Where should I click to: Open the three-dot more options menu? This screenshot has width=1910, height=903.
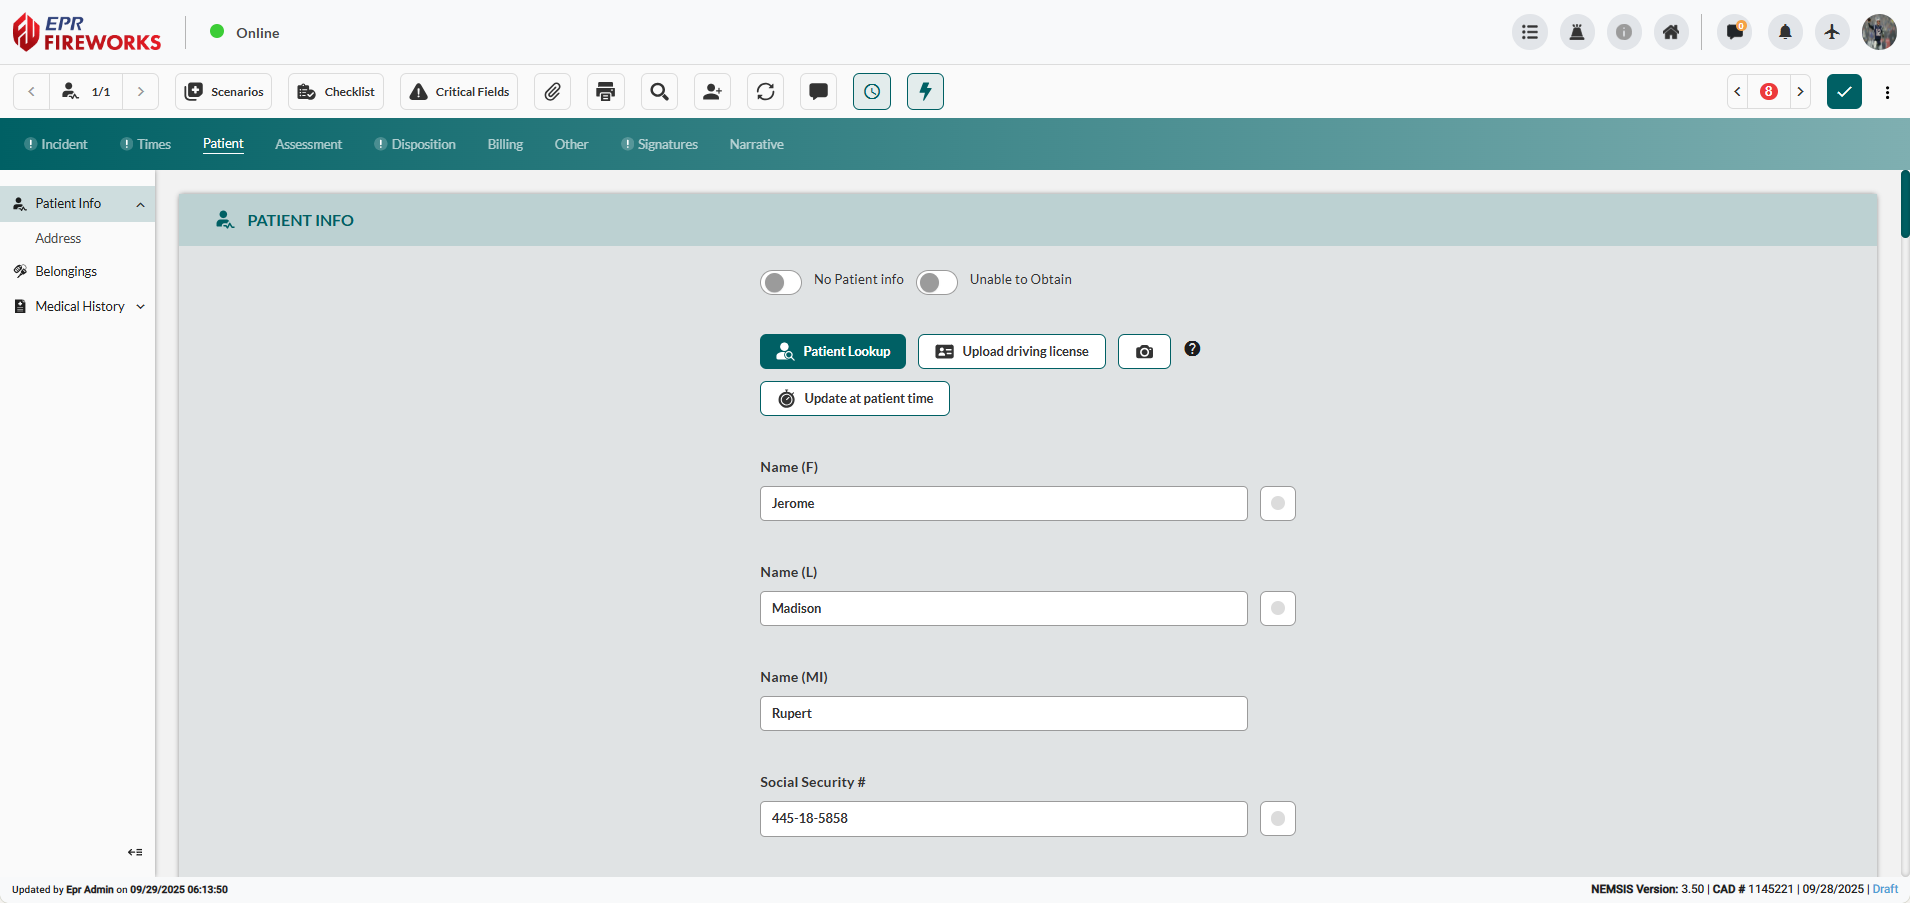pos(1887,92)
